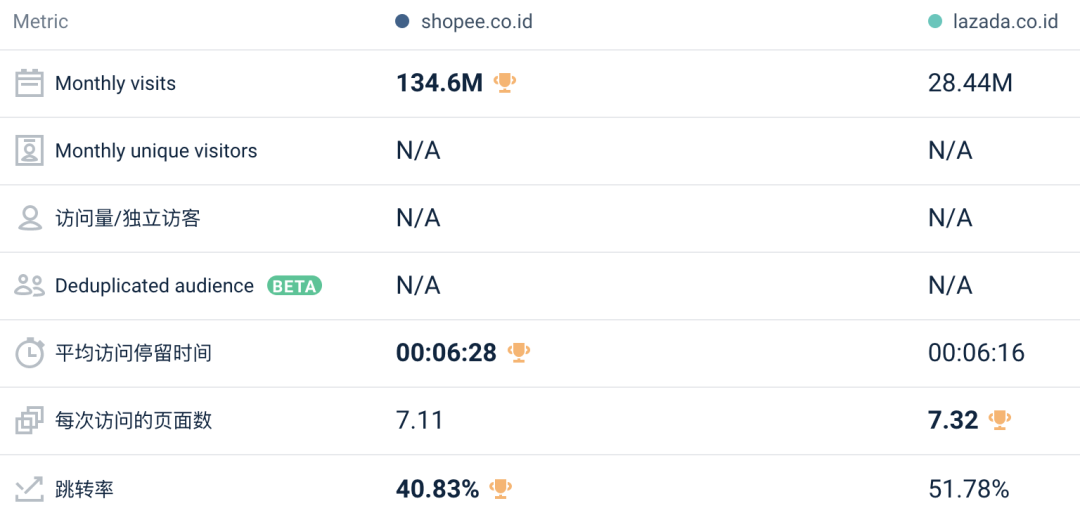Click trophy icon next to 134.6M

(x=505, y=83)
